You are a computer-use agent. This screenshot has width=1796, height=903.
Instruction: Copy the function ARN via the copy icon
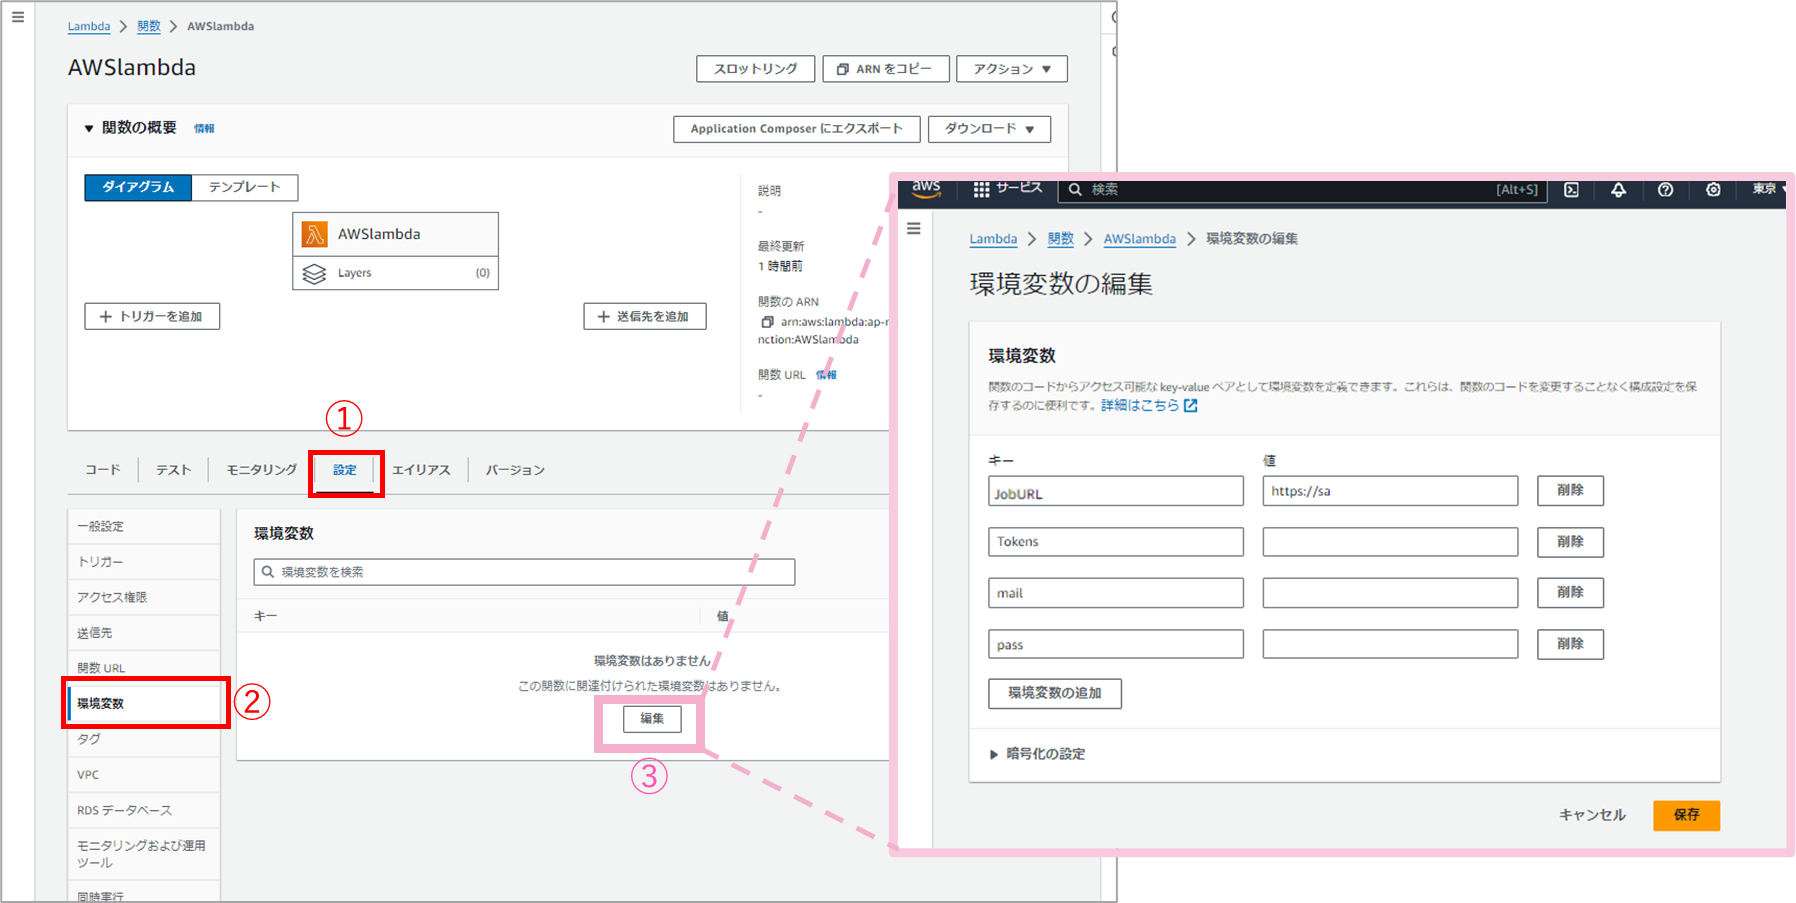[x=767, y=322]
